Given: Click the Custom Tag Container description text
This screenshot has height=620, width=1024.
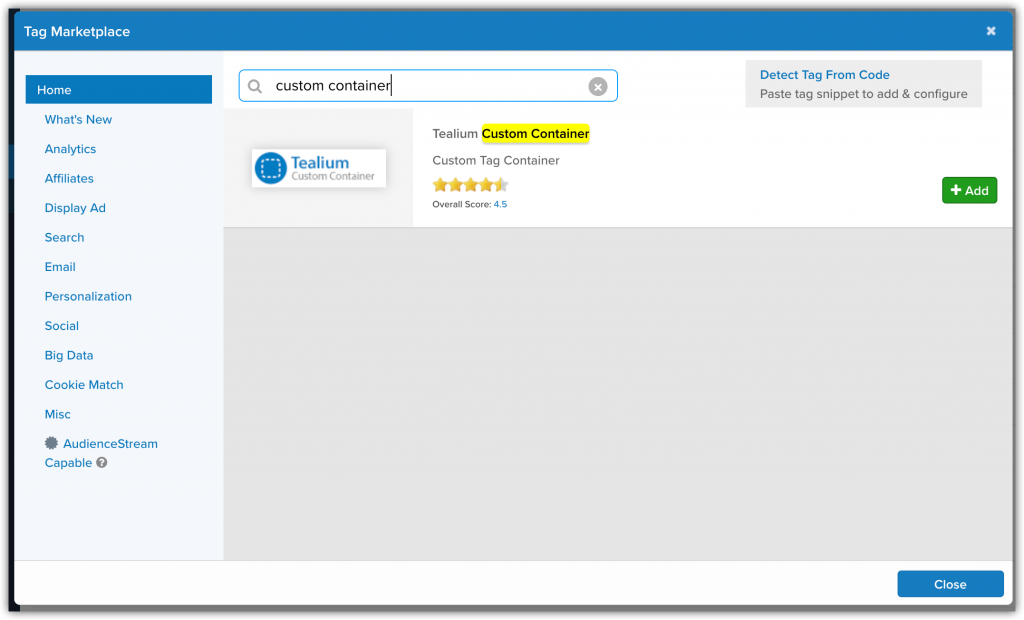Looking at the screenshot, I should (496, 160).
